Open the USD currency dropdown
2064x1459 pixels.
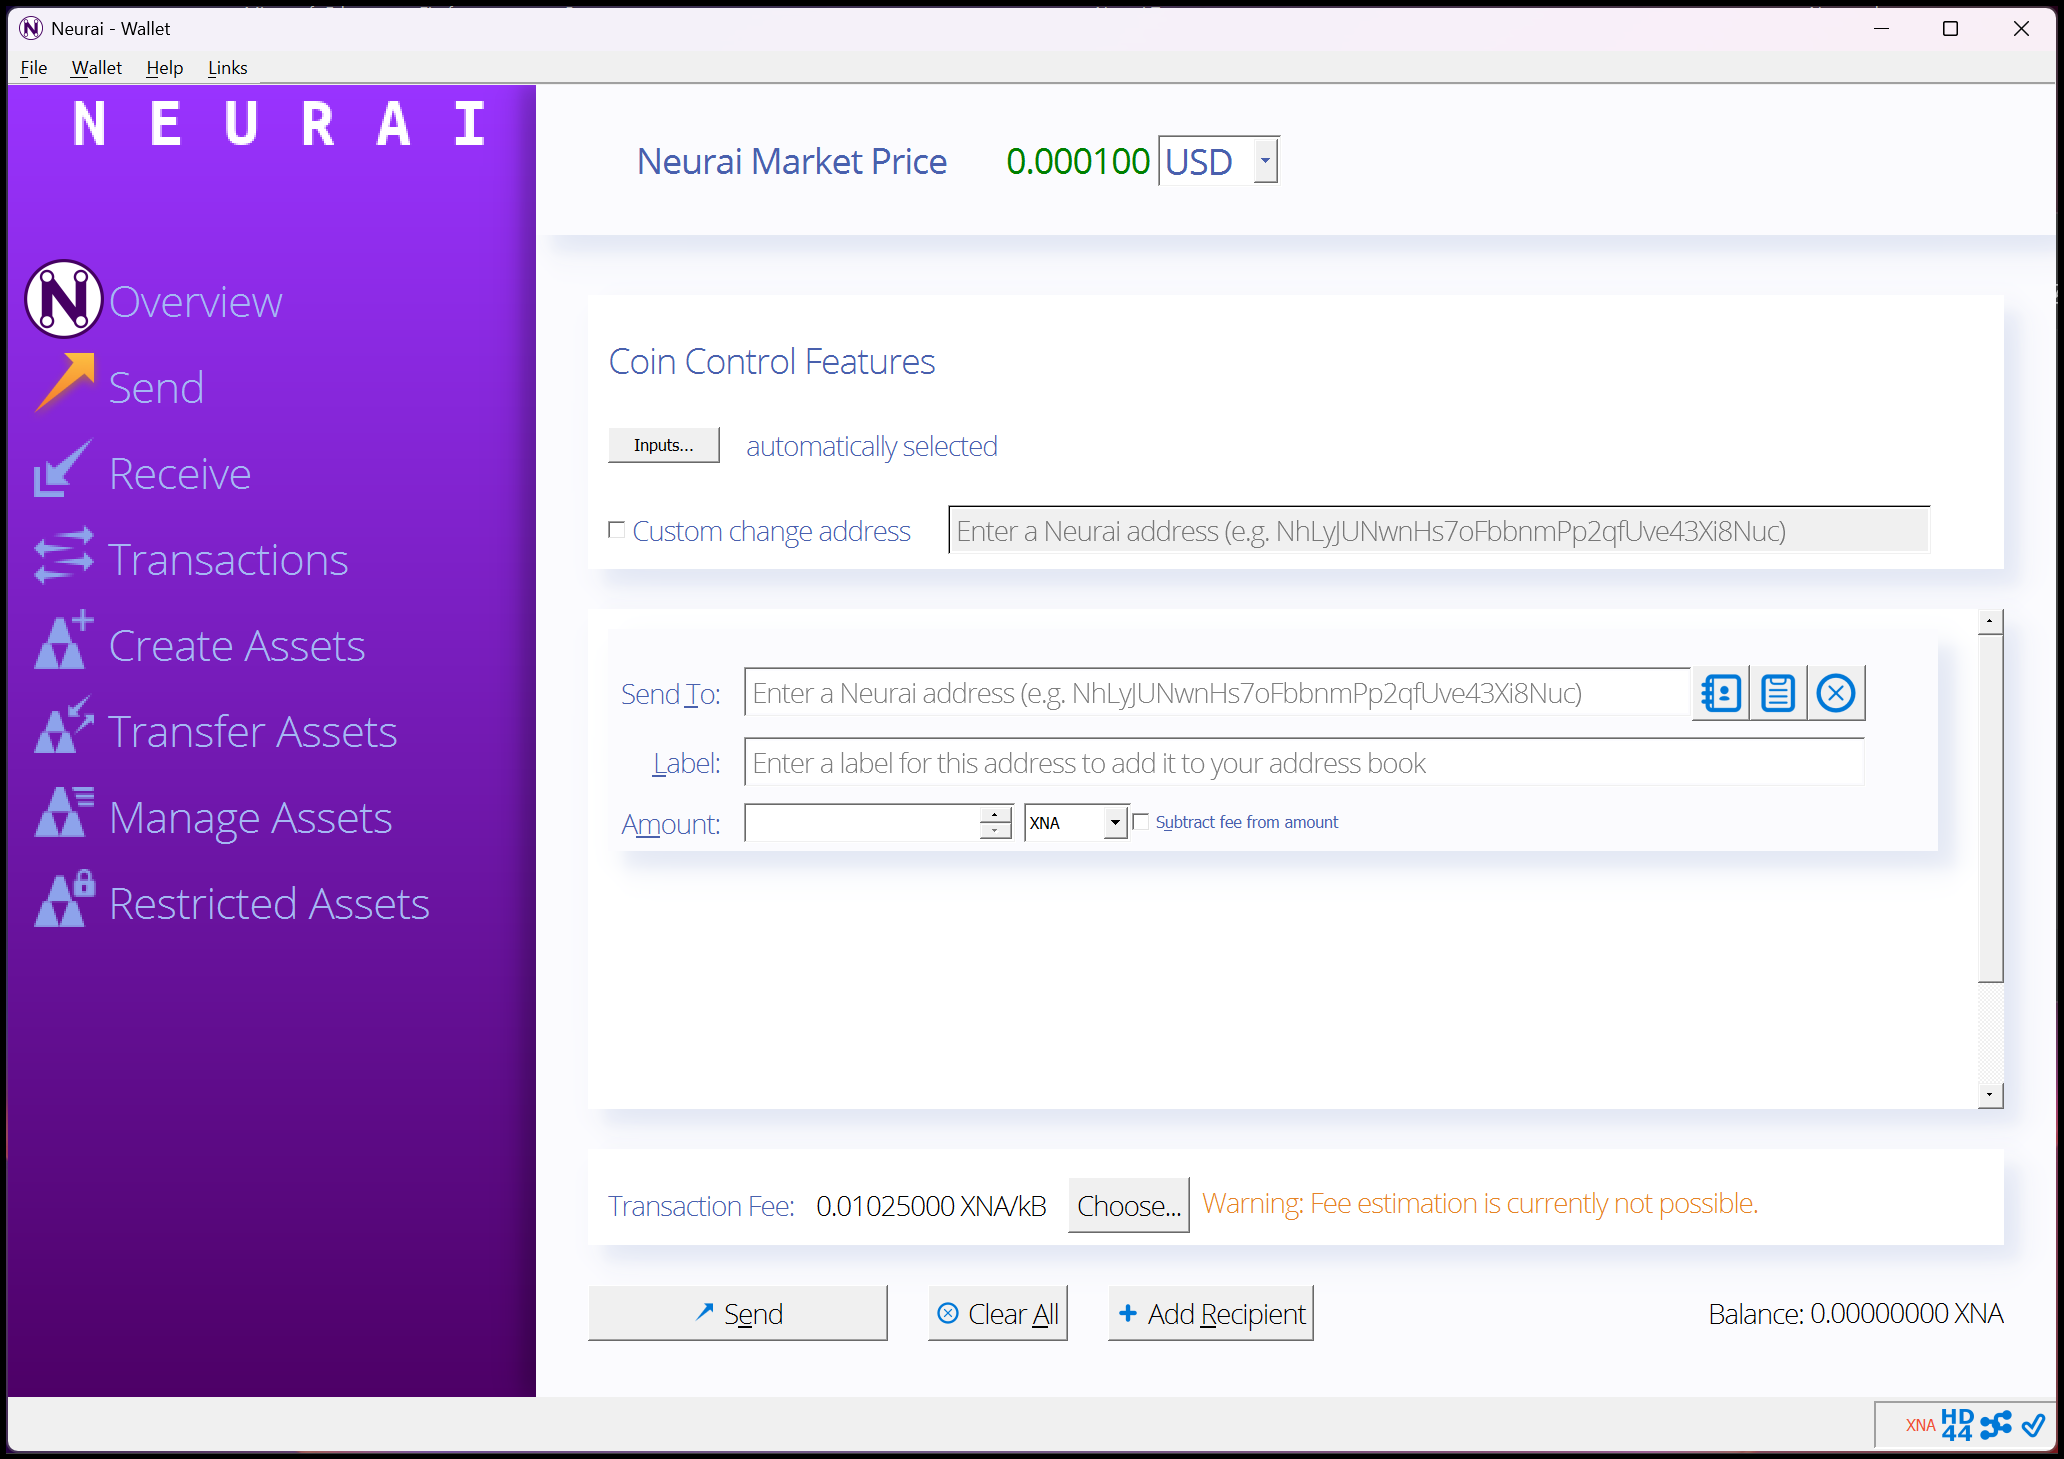(1264, 160)
